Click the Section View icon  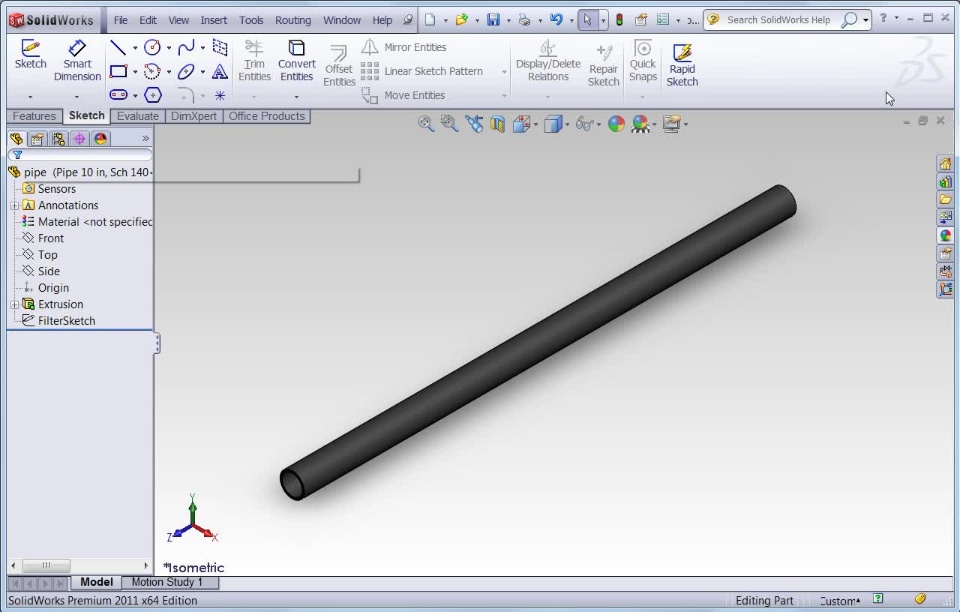point(497,124)
